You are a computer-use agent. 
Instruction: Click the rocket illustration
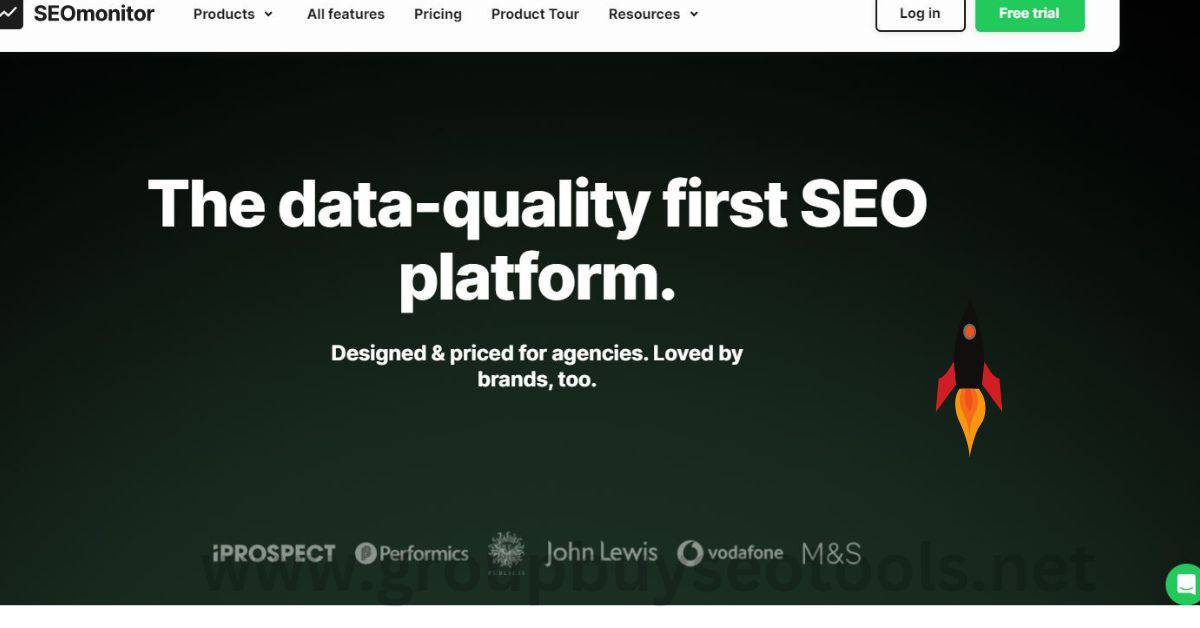(969, 378)
